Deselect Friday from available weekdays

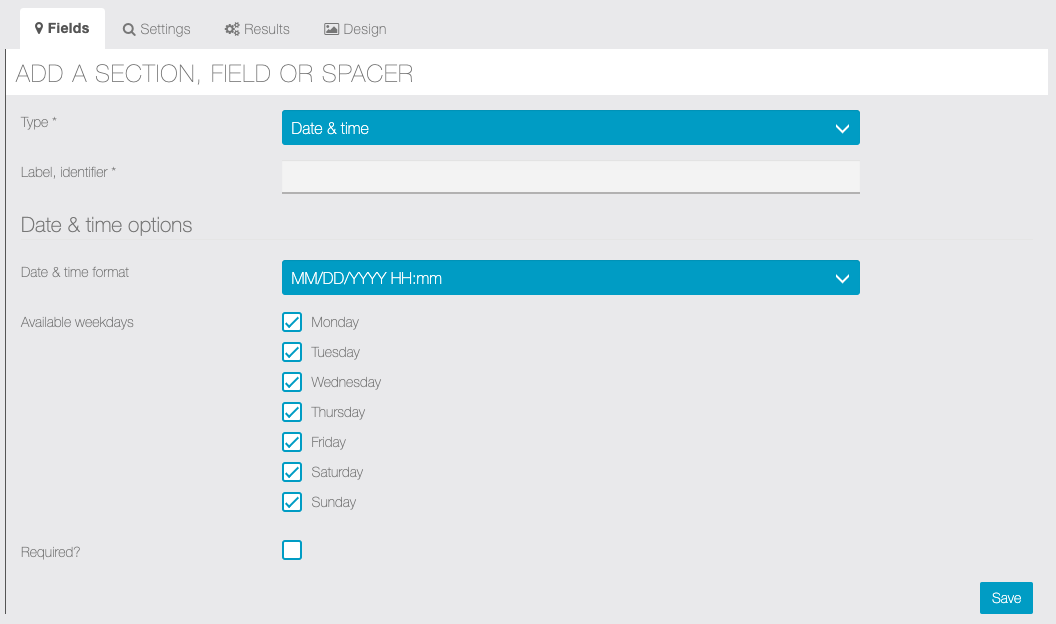[x=292, y=442]
